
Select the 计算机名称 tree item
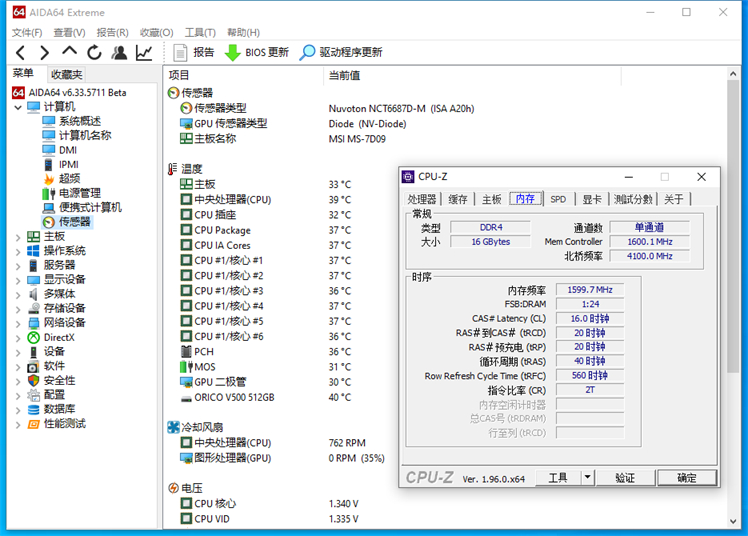[x=77, y=135]
